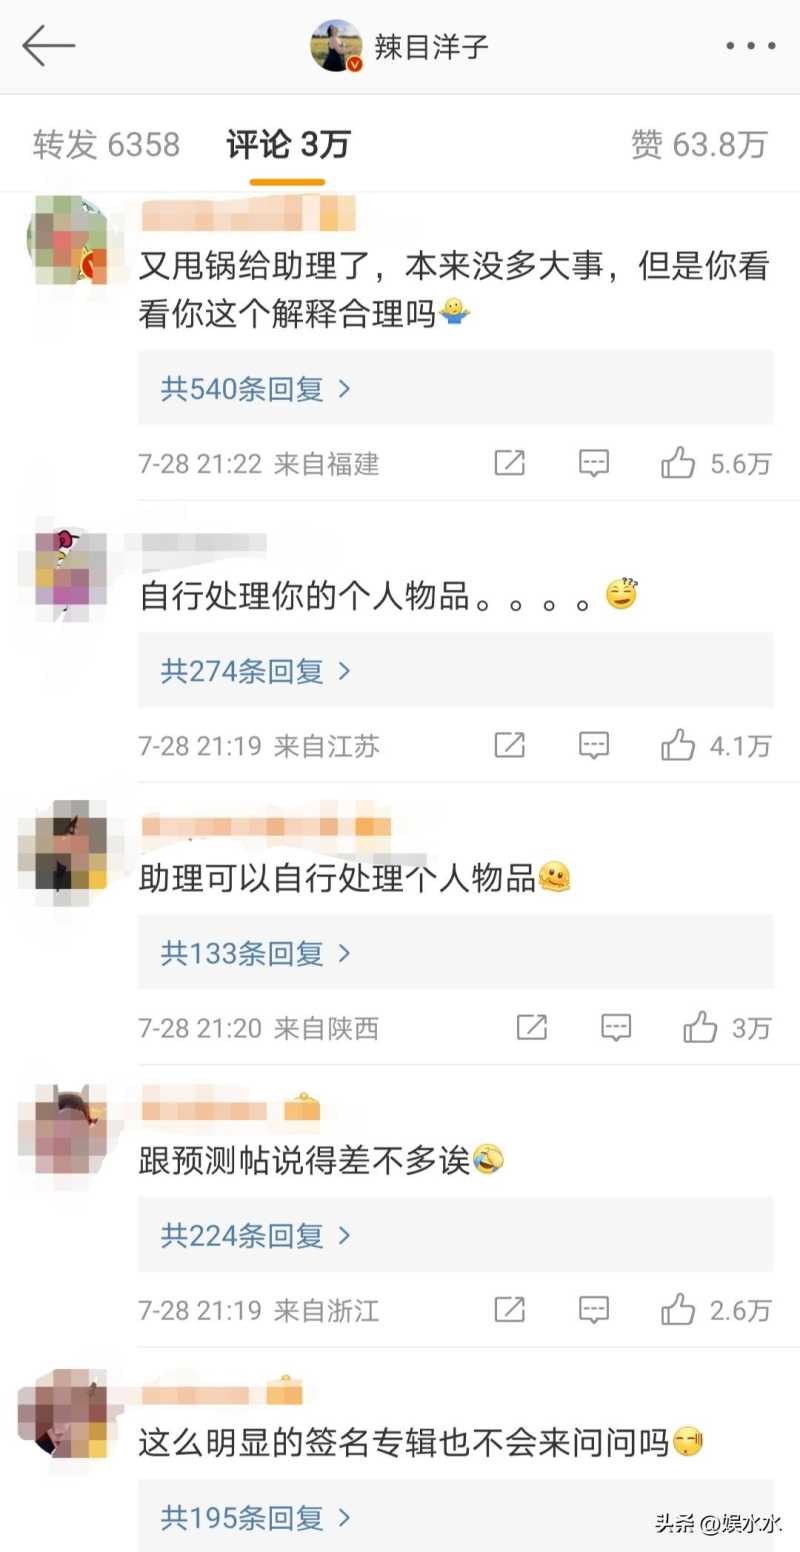Open the three-dot more options menu
The height and width of the screenshot is (1552, 800).
point(751,46)
